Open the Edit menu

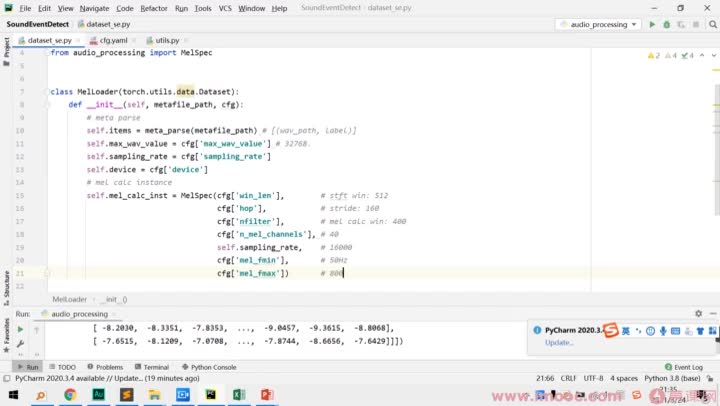pos(44,8)
